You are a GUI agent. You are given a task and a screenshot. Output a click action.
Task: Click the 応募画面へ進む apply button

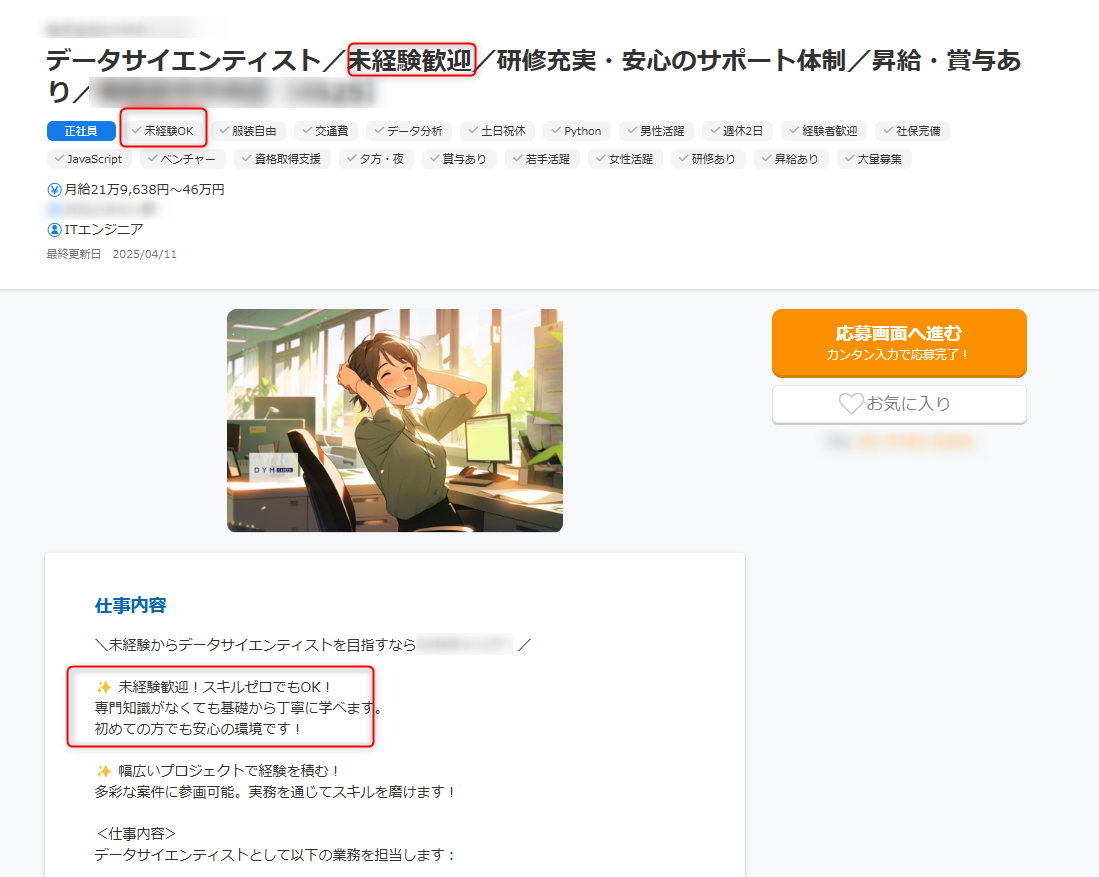[x=898, y=343]
